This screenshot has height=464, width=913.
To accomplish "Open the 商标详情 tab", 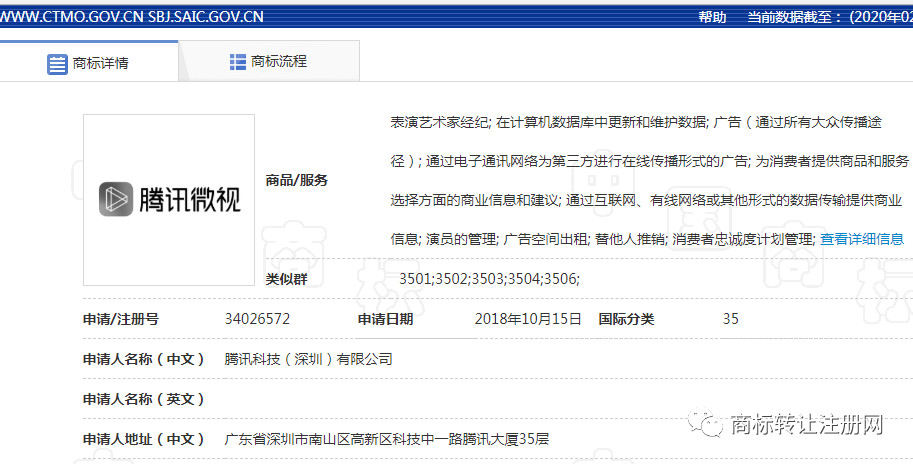I will (x=89, y=61).
